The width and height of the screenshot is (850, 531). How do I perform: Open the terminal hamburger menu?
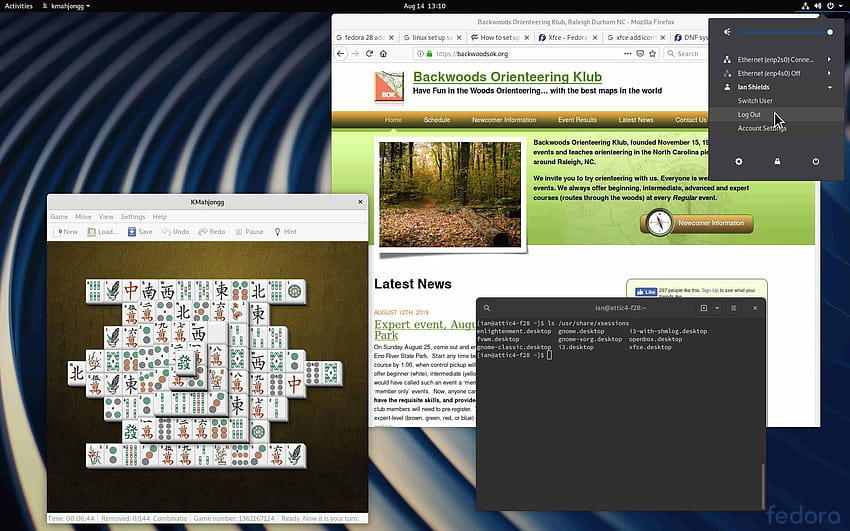(x=733, y=308)
